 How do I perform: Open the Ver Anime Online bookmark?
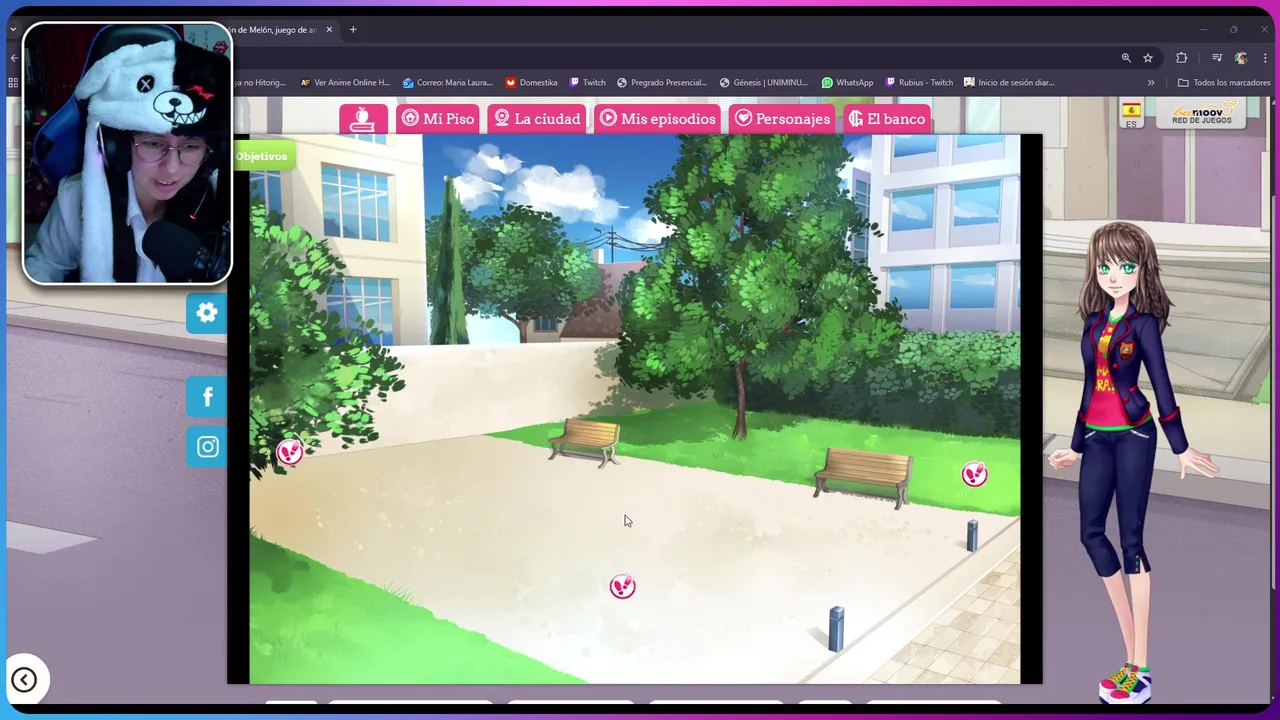(x=345, y=83)
